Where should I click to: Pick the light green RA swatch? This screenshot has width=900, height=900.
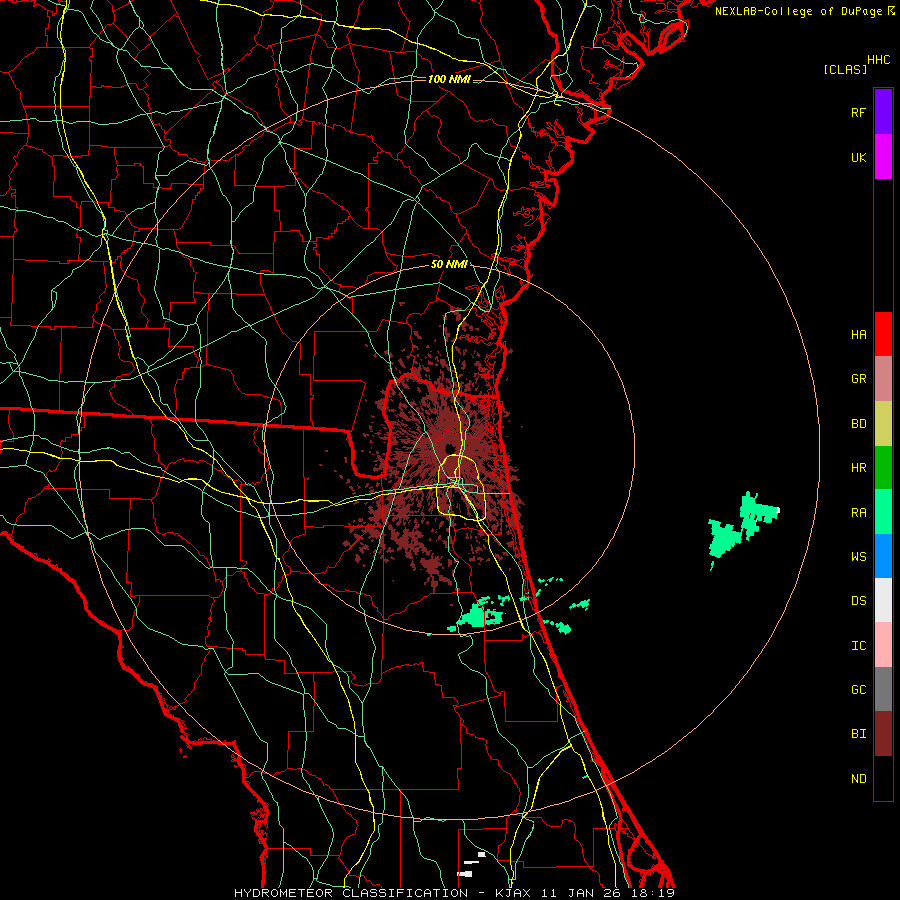883,512
